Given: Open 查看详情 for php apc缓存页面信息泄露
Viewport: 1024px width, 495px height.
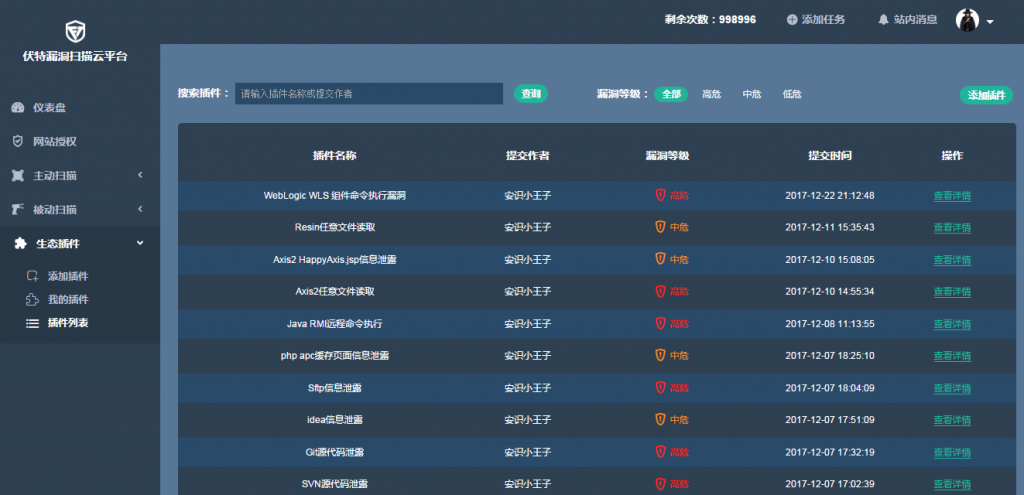Looking at the screenshot, I should [x=952, y=356].
